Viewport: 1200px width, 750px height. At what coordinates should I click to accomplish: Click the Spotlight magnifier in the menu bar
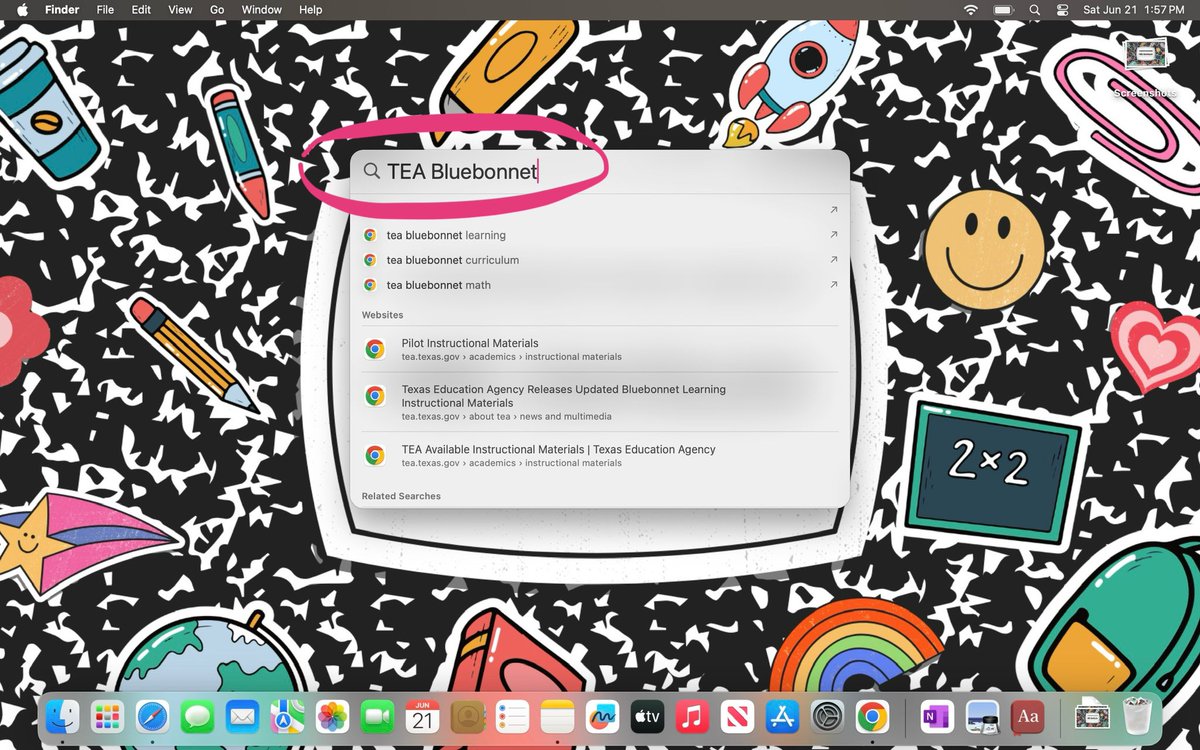1035,9
